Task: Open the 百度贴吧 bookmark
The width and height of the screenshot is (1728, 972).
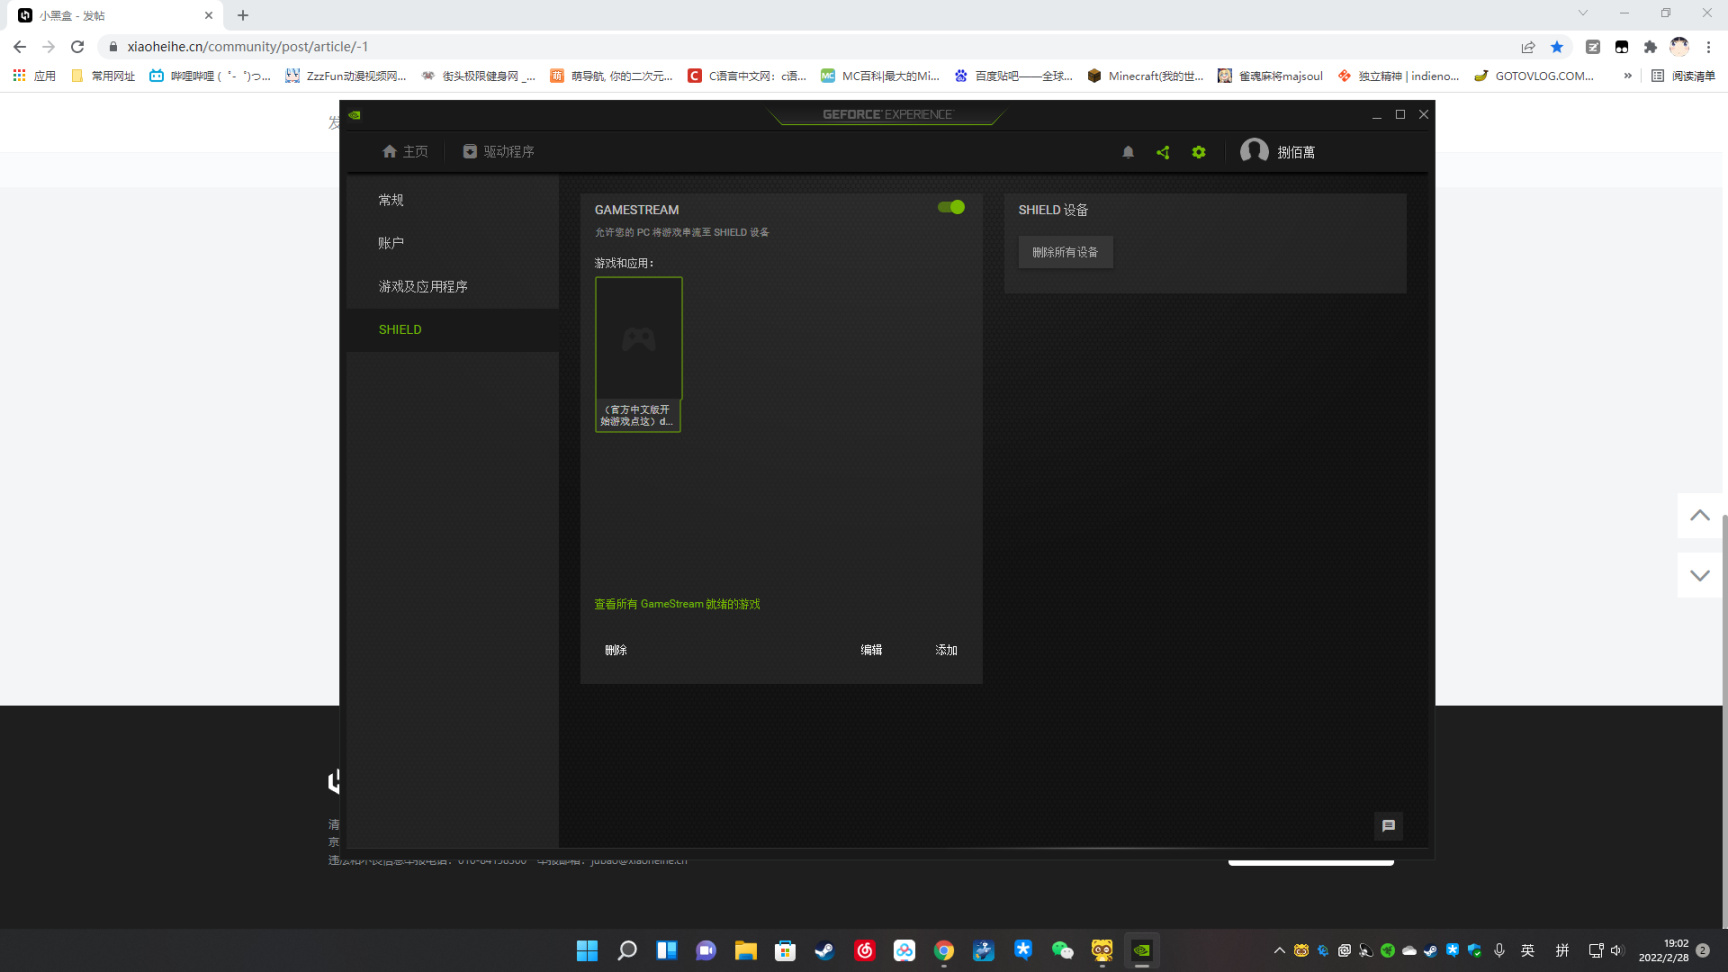Action: (x=1013, y=76)
